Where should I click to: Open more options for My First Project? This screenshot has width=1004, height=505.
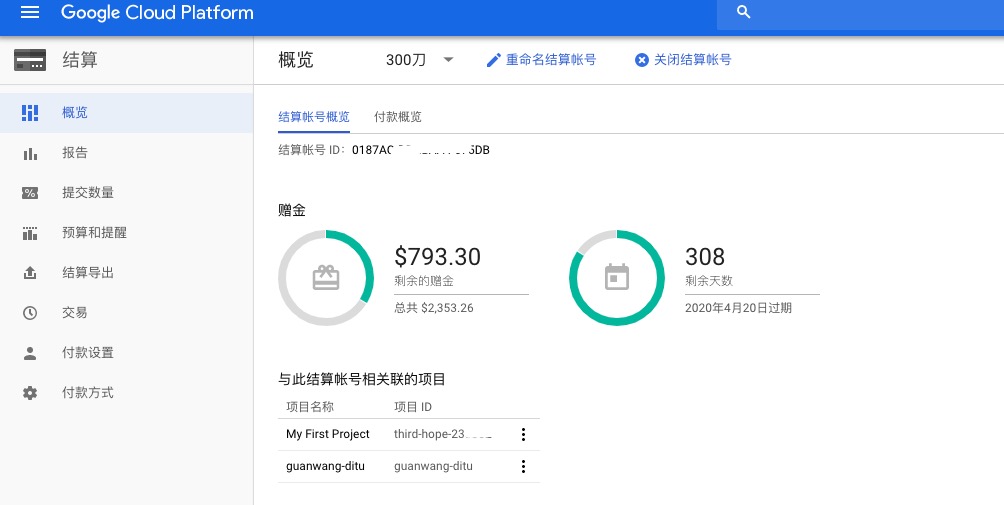click(x=523, y=435)
